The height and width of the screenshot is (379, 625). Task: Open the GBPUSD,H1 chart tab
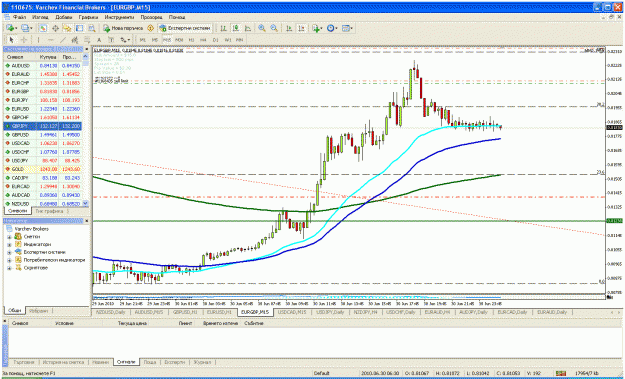point(185,312)
